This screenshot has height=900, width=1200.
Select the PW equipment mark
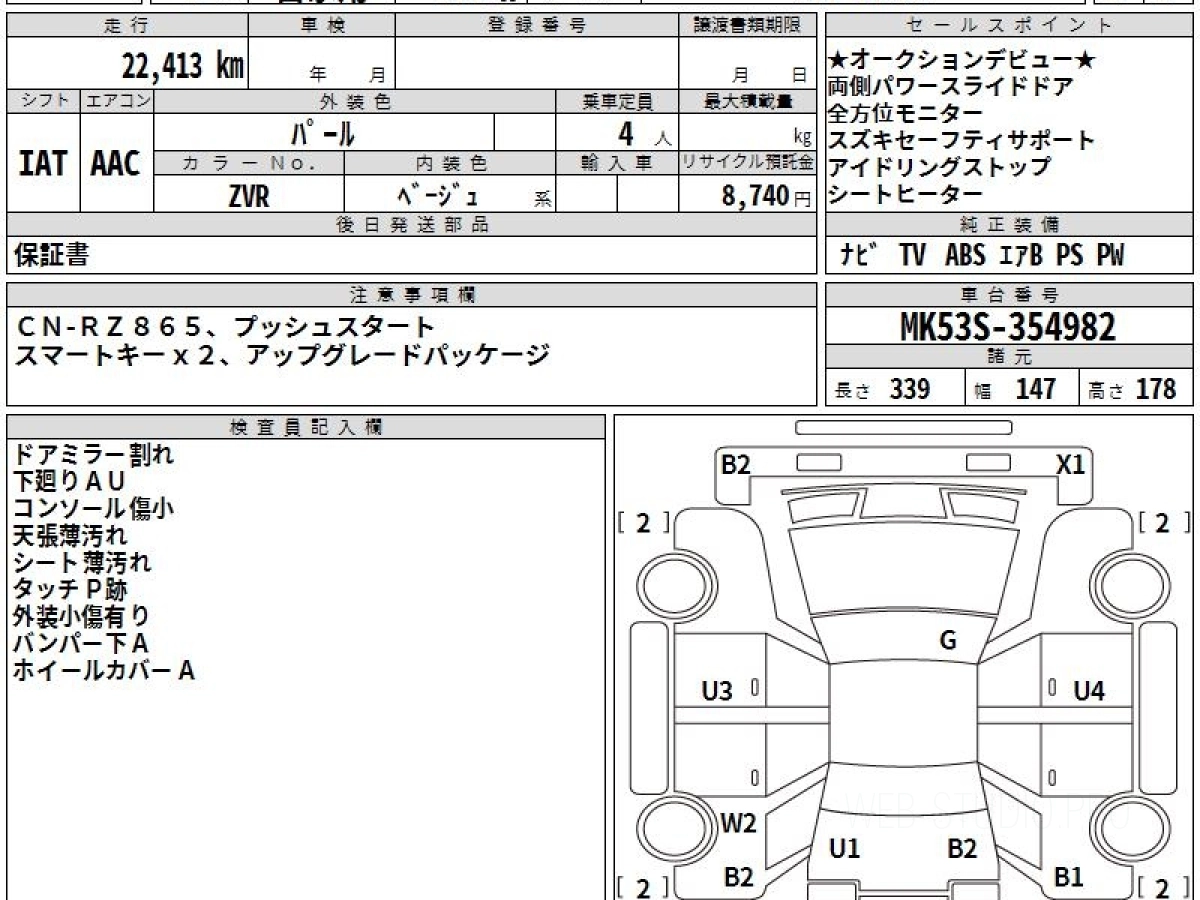click(1110, 256)
